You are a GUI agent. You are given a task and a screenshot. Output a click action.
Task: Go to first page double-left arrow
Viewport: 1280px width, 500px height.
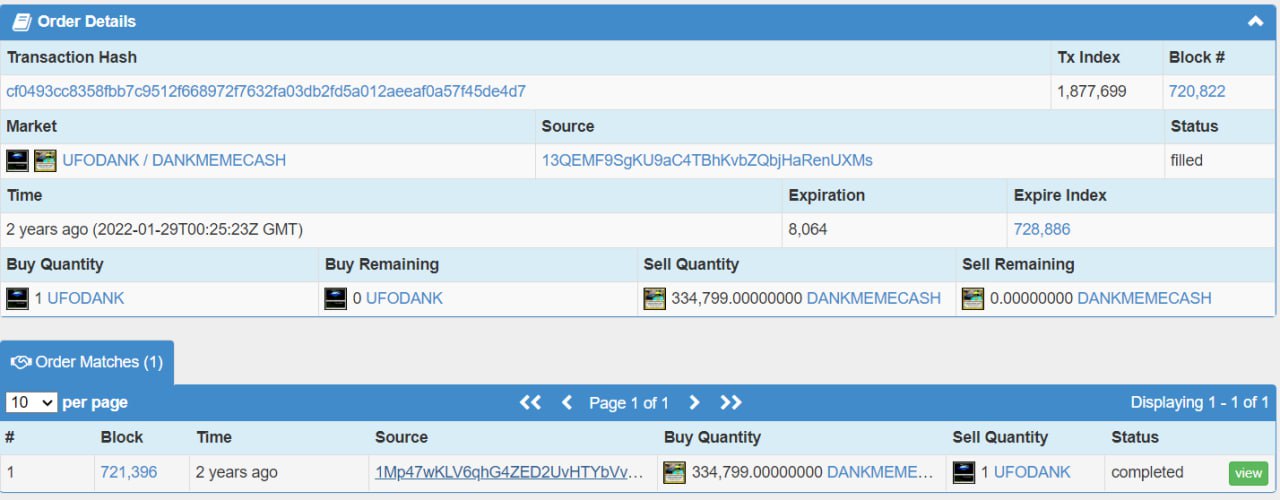530,402
